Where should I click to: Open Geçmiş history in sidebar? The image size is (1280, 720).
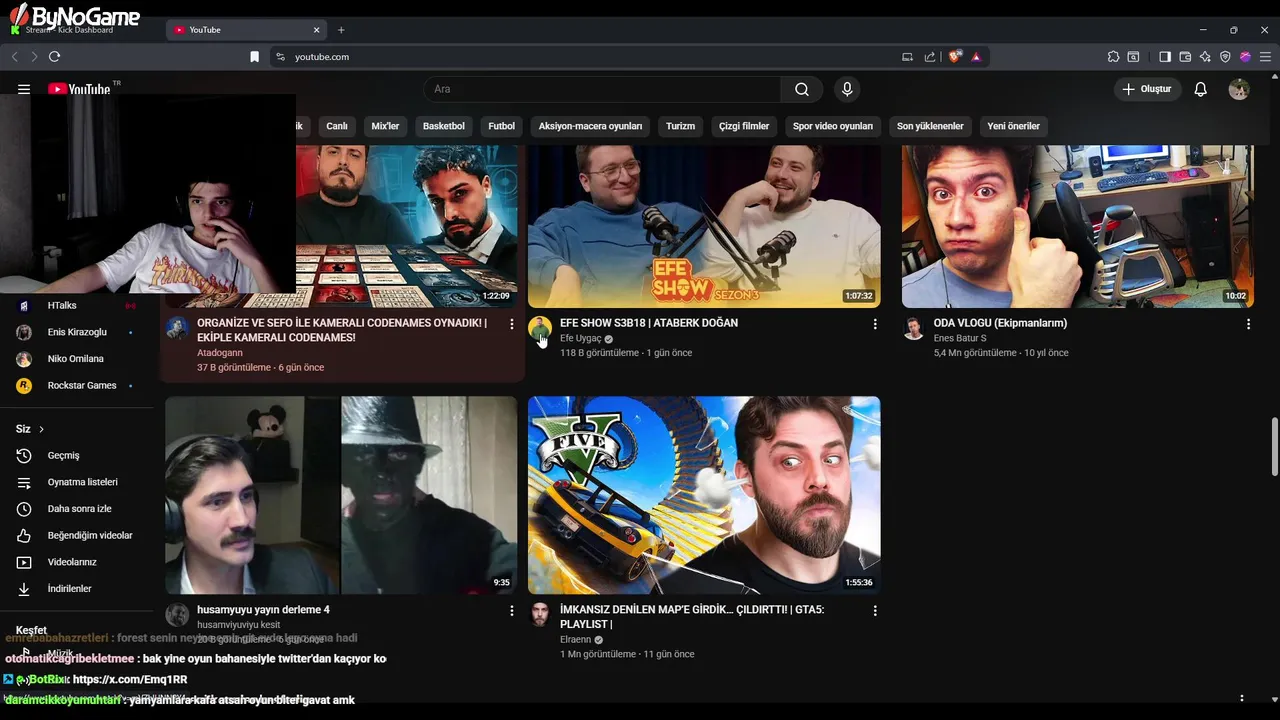point(77,456)
